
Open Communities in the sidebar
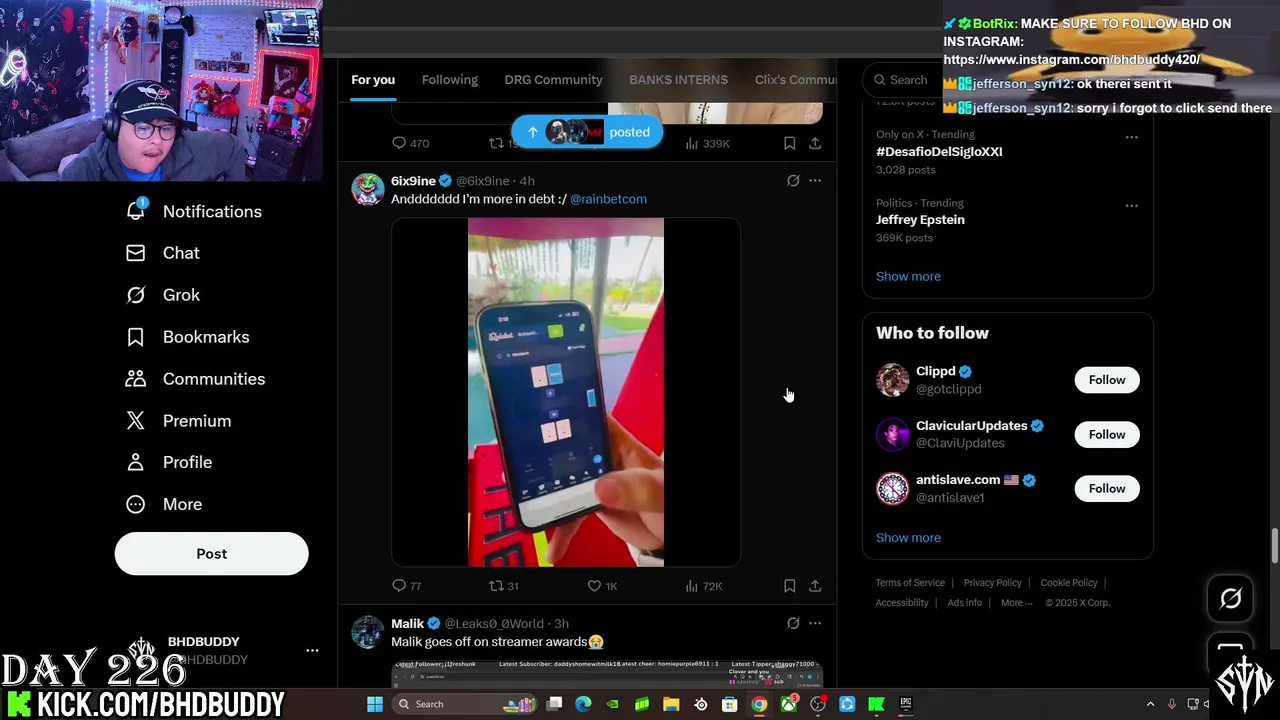[x=196, y=379]
